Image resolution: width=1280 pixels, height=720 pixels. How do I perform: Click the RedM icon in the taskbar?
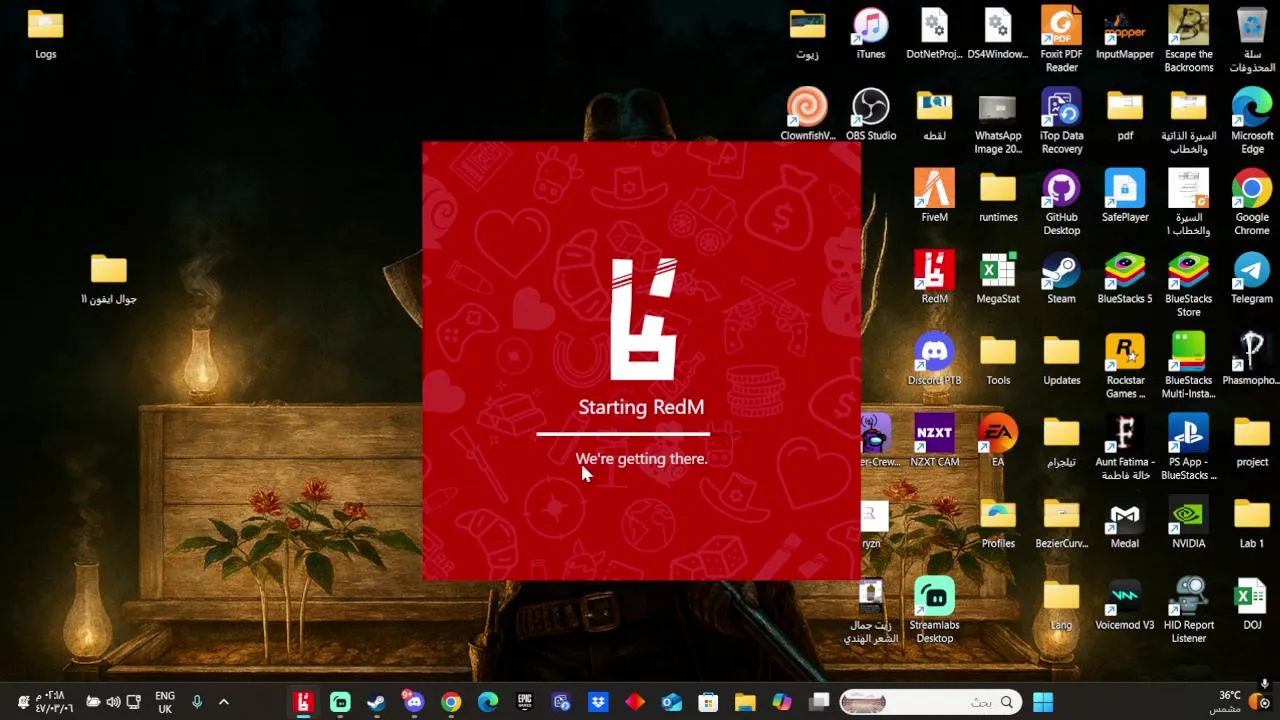(x=303, y=702)
